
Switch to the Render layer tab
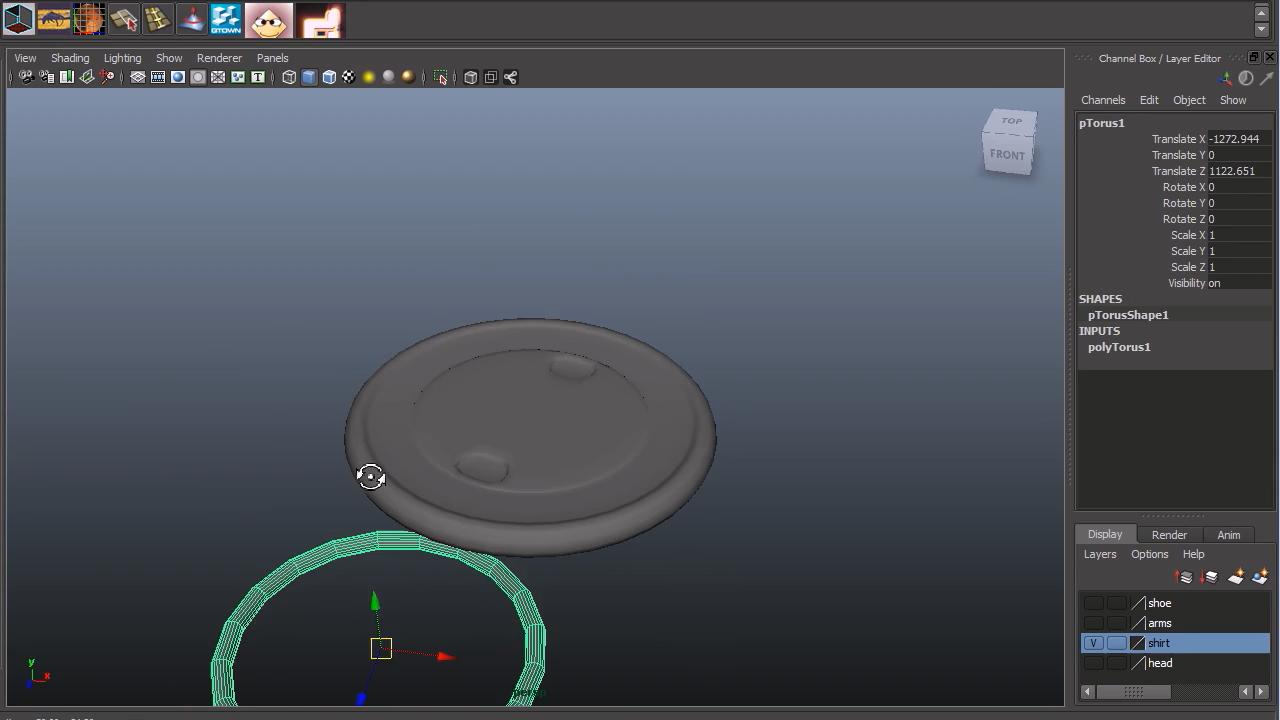coord(1169,535)
